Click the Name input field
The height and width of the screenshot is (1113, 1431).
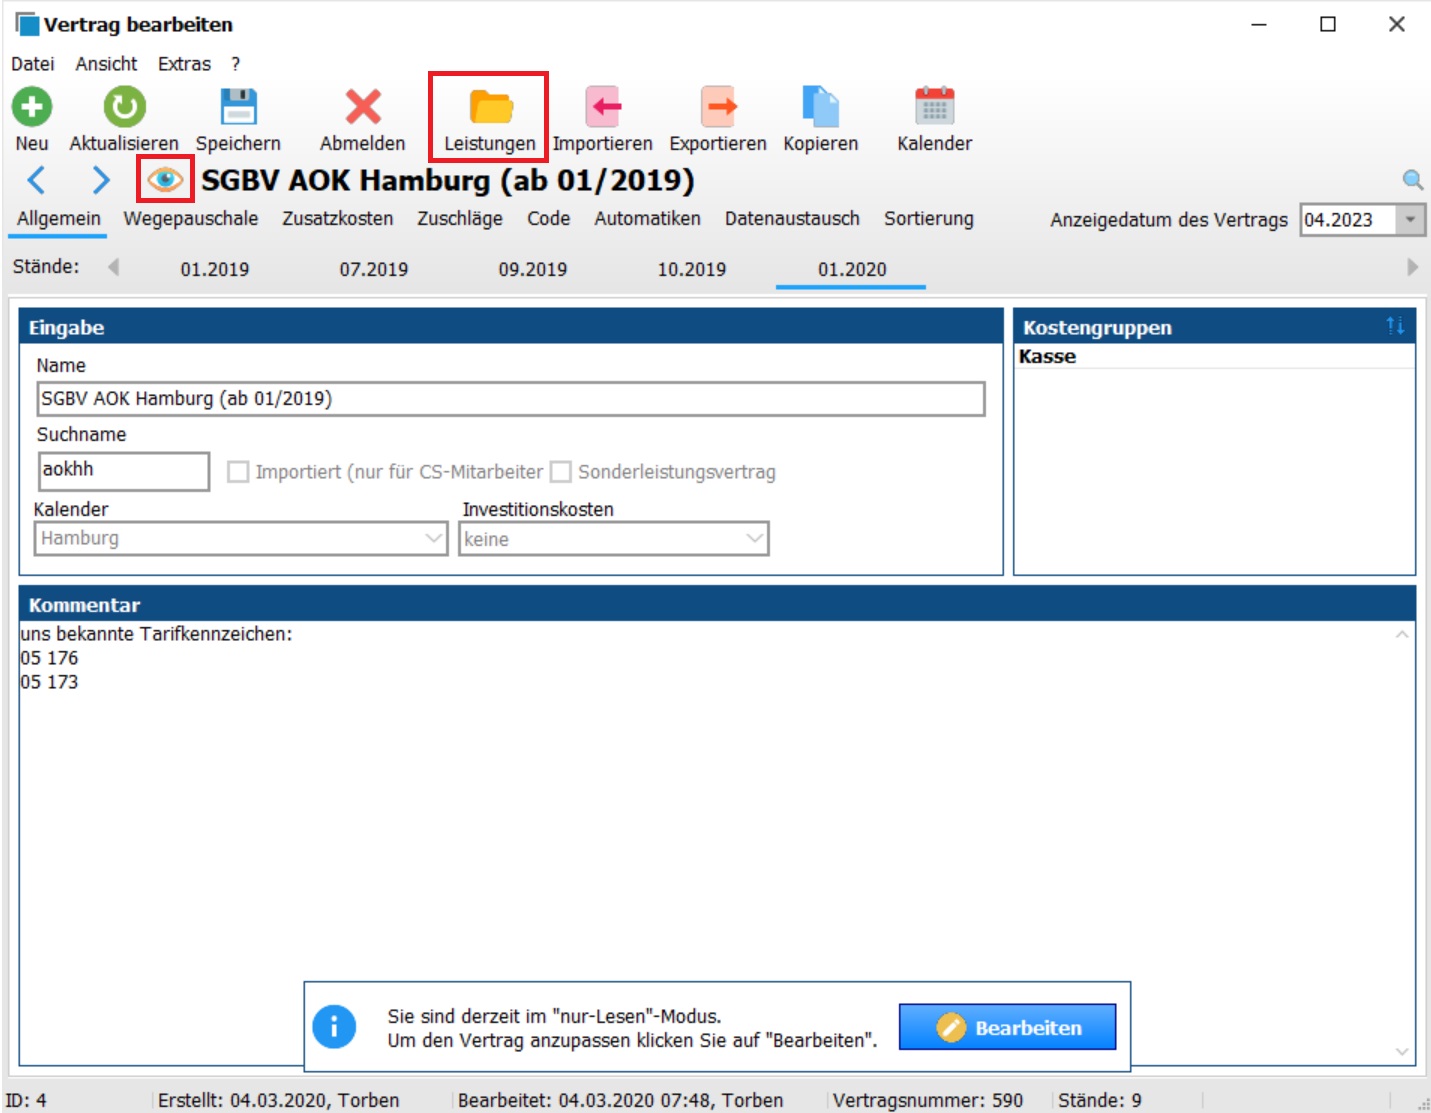(511, 398)
